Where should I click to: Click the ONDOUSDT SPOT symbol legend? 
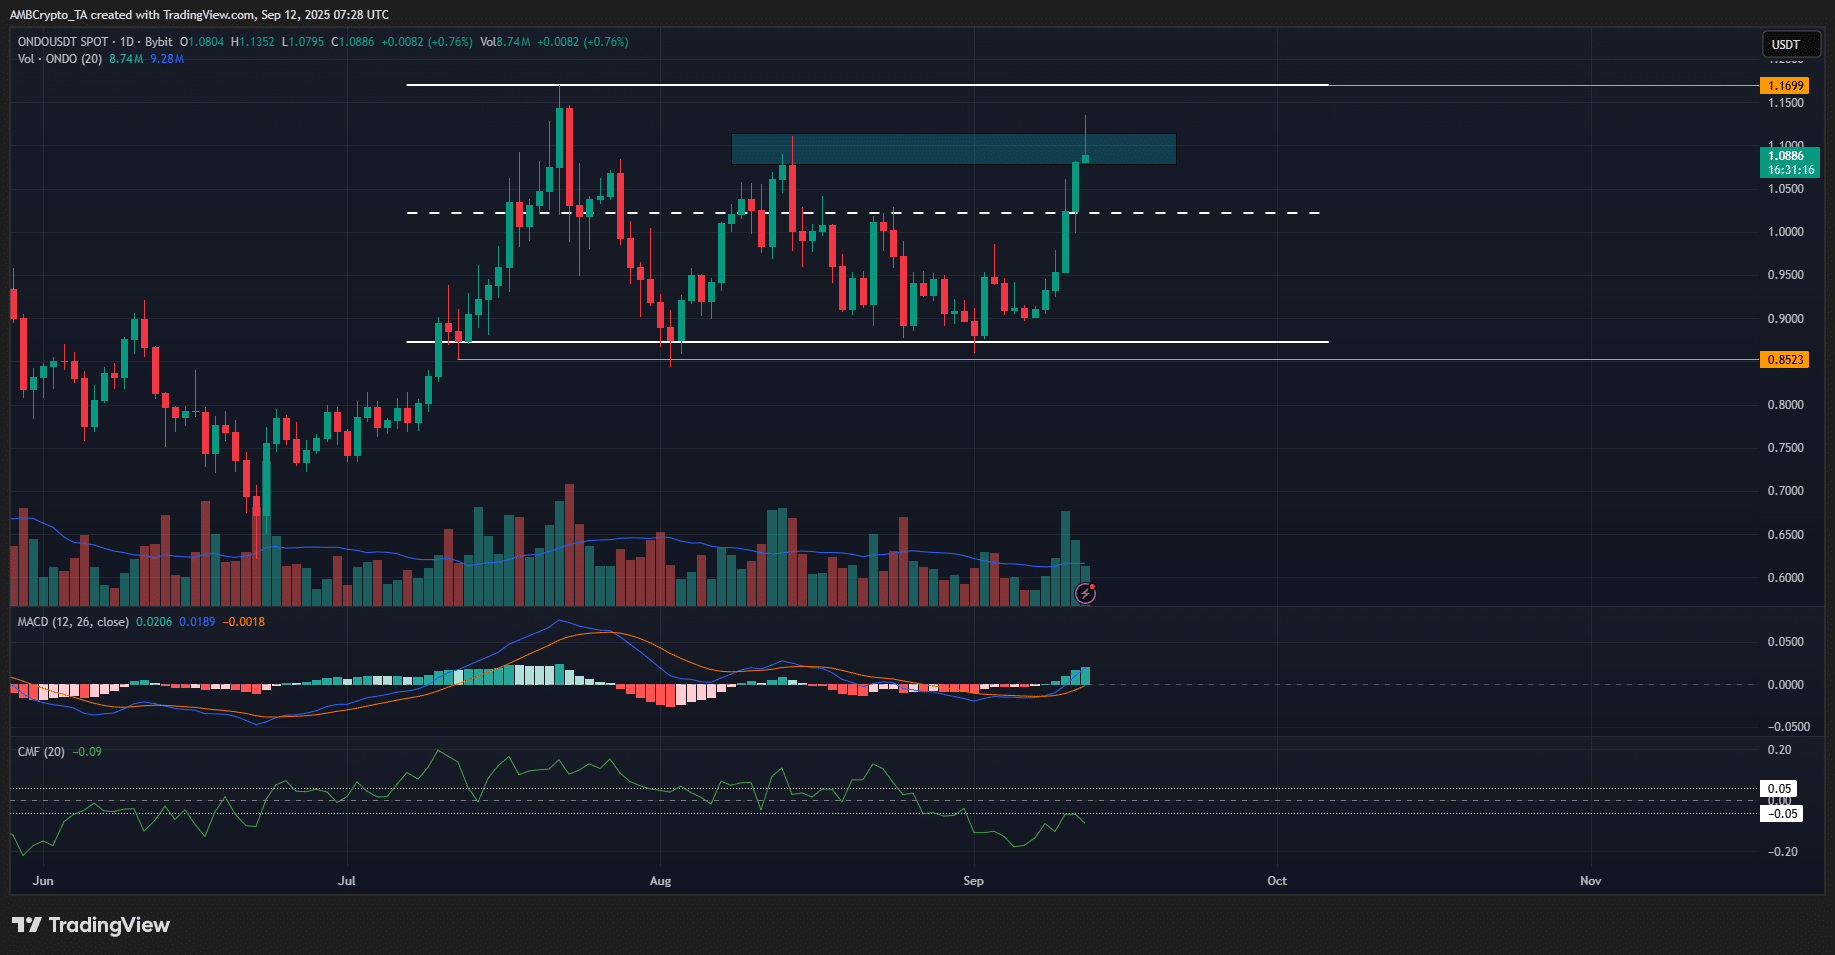tap(63, 42)
